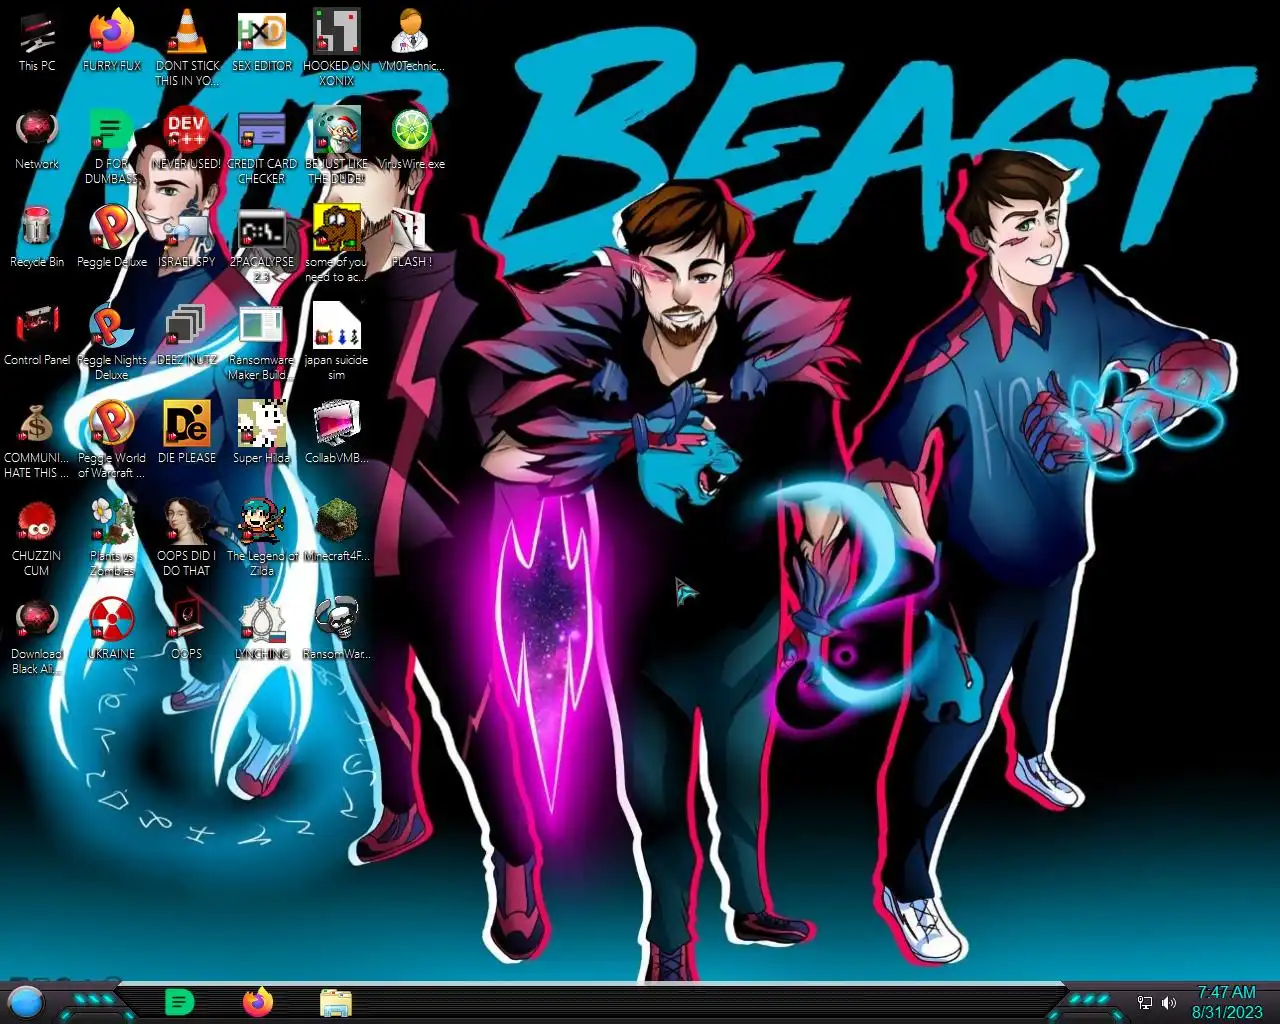Select the HxD hex editor shortcut
The width and height of the screenshot is (1280, 1024).
pos(262,42)
